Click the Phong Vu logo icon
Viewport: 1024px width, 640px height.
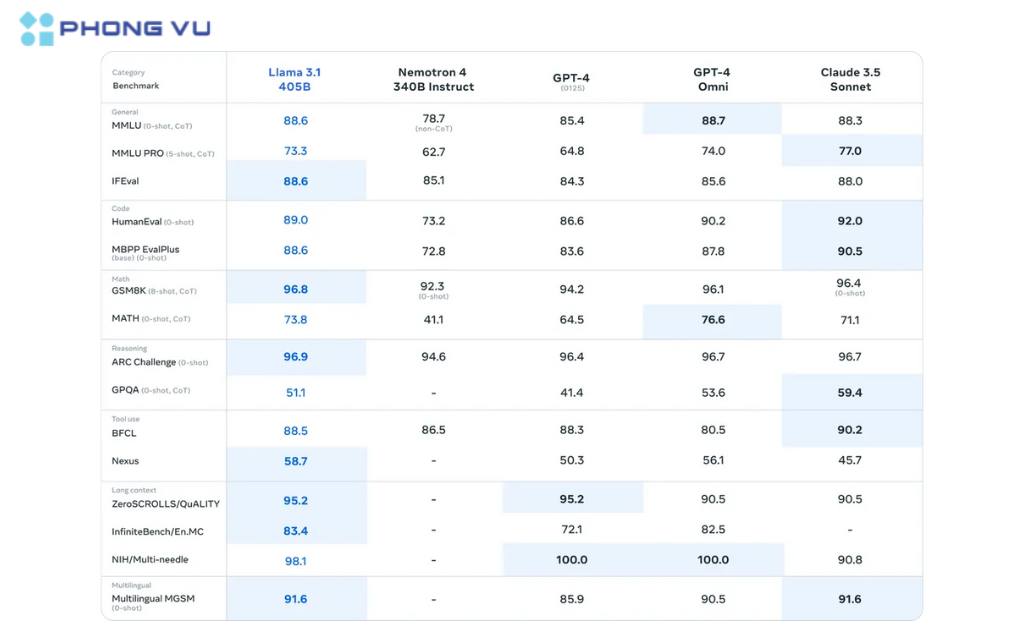click(37, 29)
